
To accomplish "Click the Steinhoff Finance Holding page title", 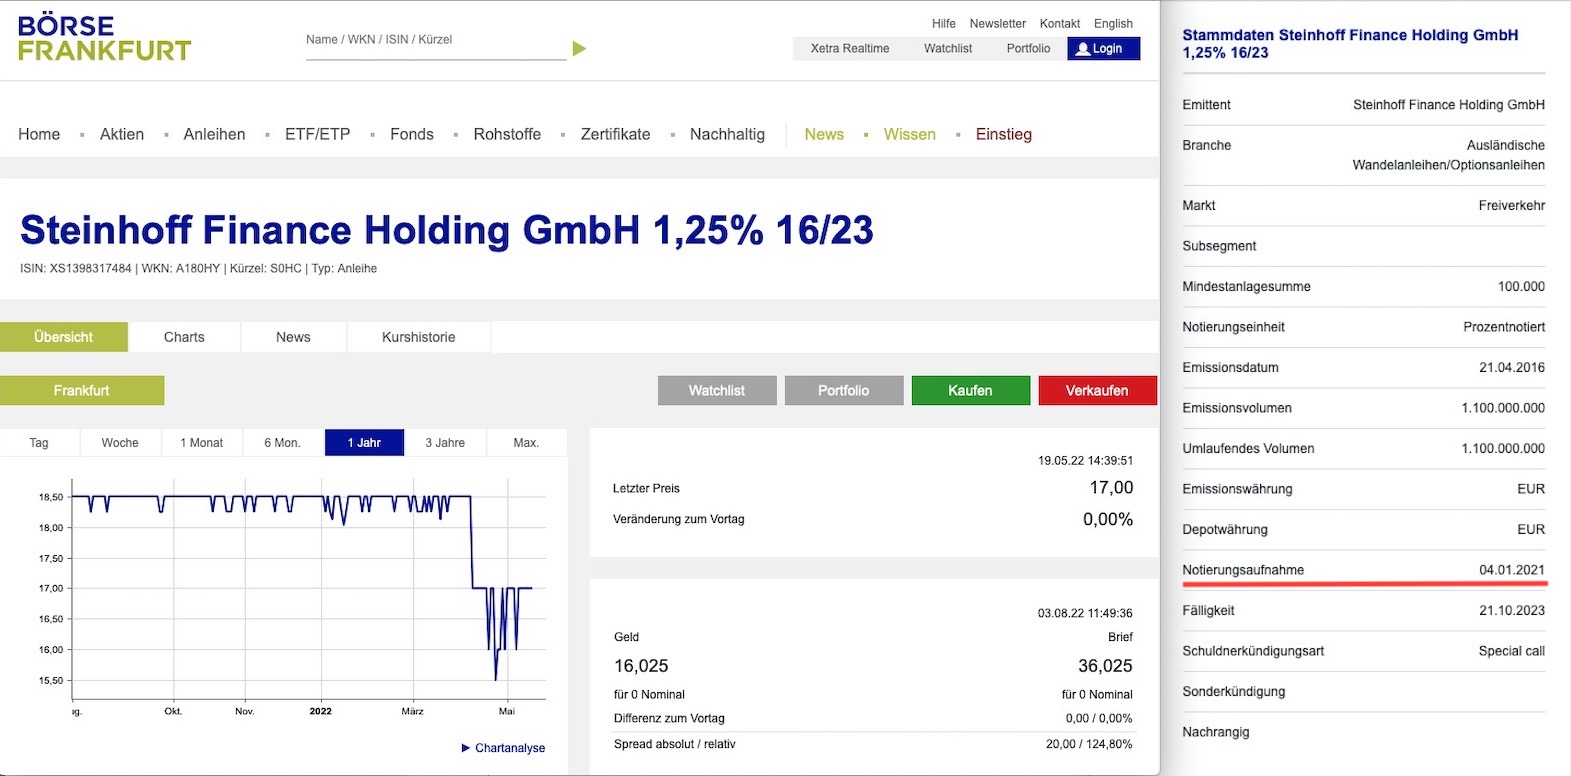I will click(447, 230).
